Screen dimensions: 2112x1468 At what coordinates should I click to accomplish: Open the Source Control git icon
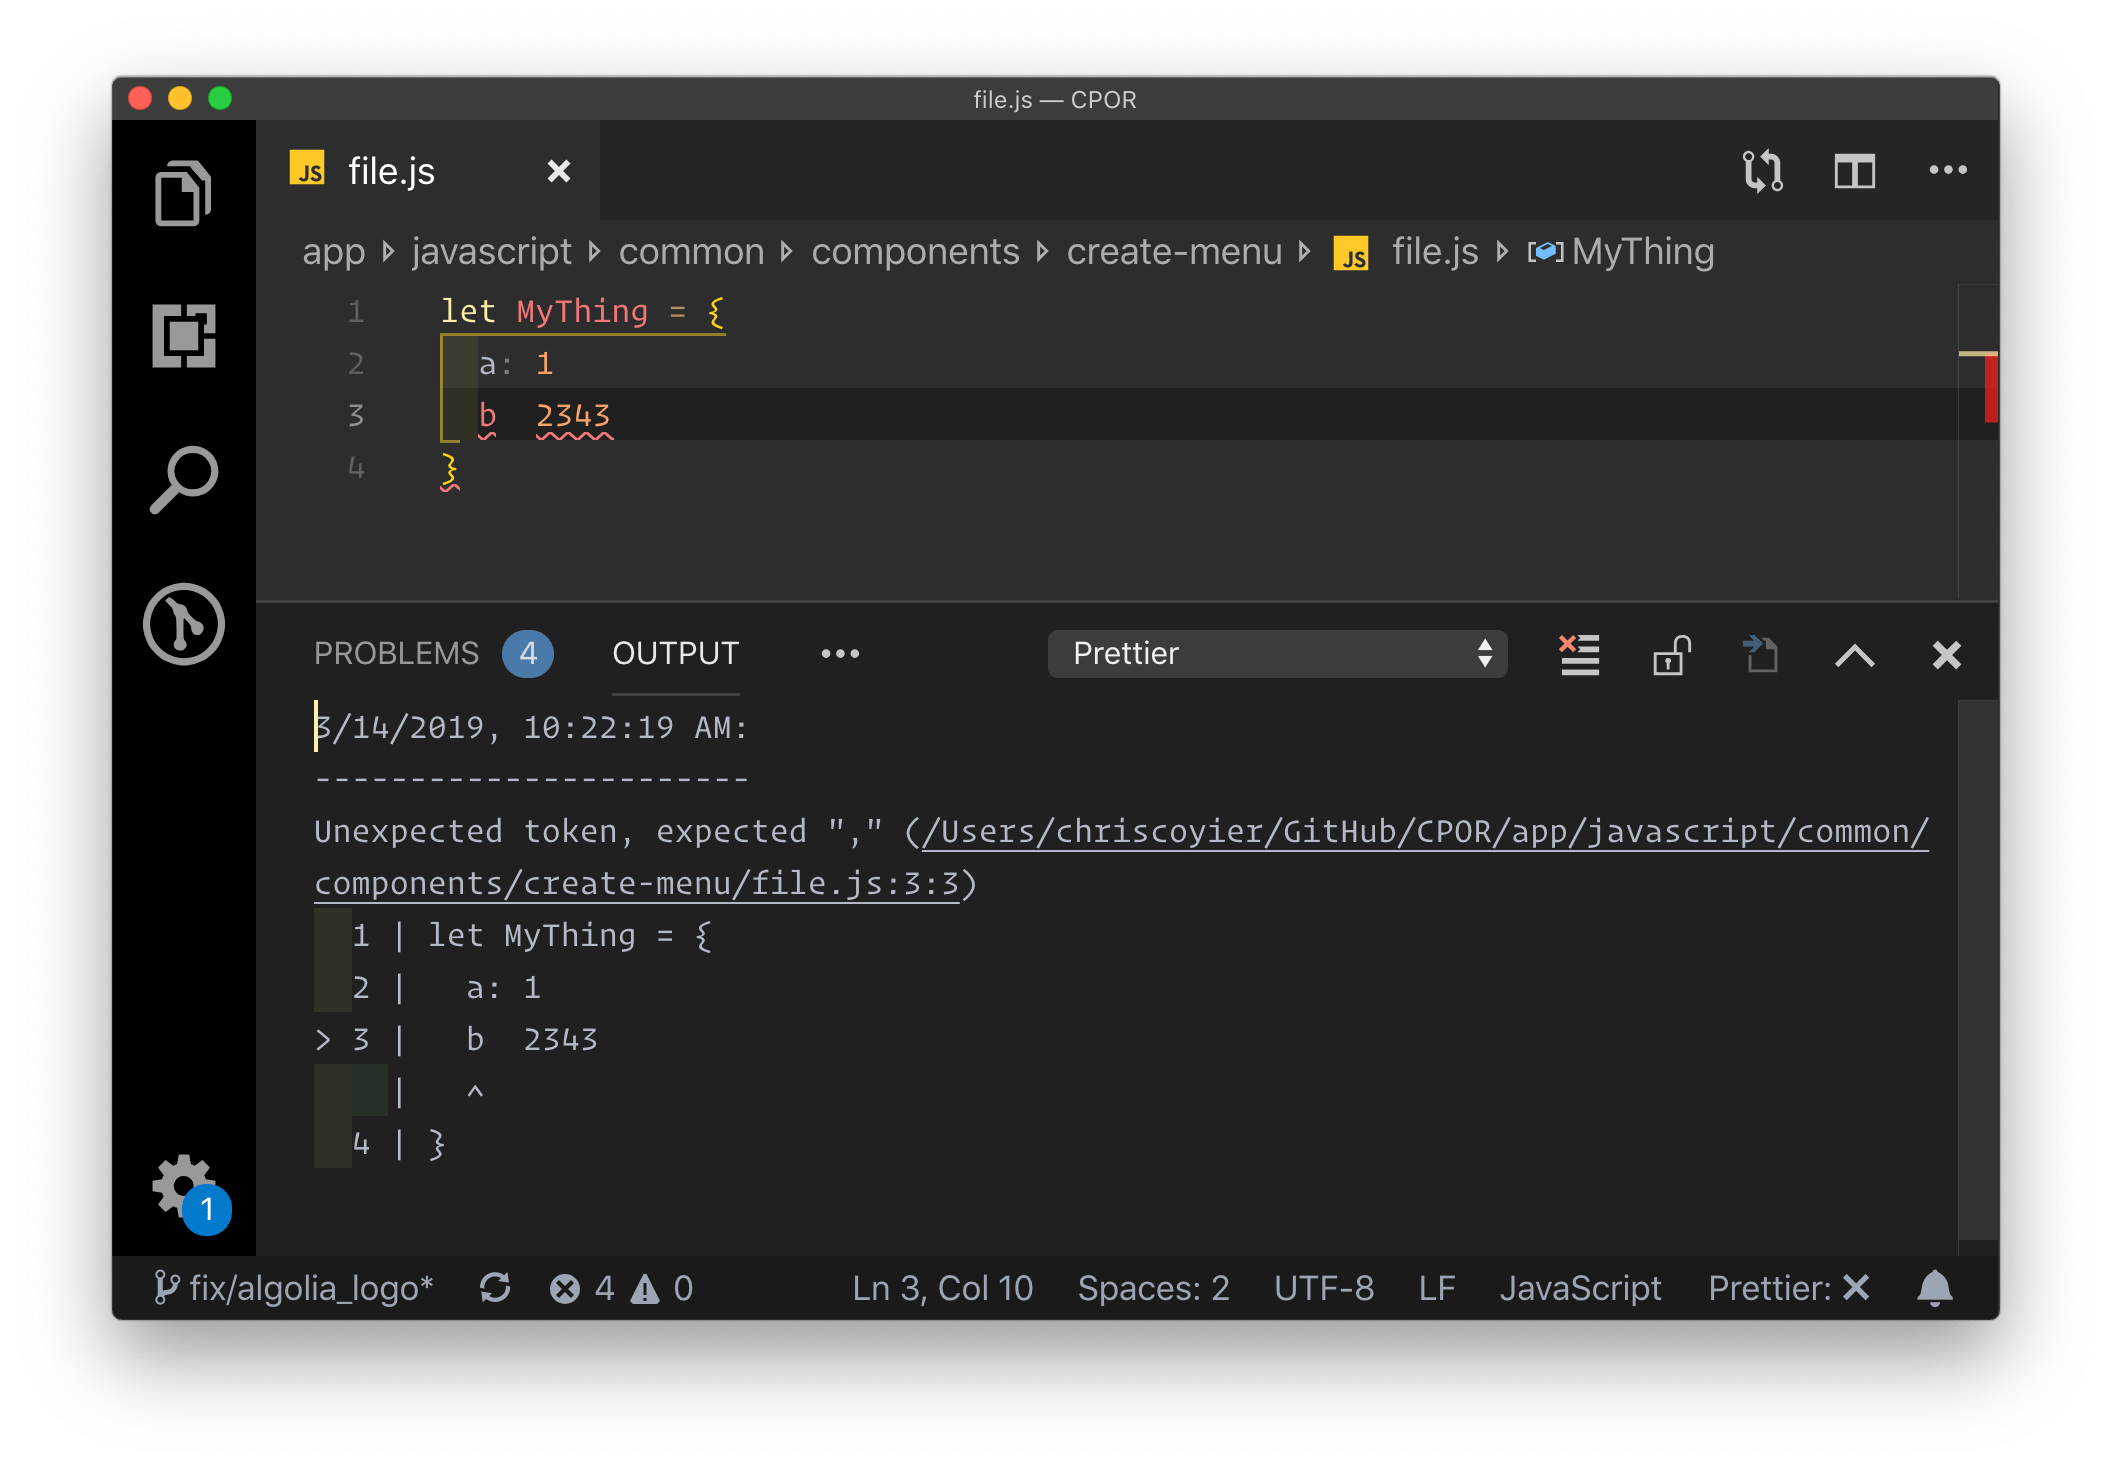pos(183,624)
